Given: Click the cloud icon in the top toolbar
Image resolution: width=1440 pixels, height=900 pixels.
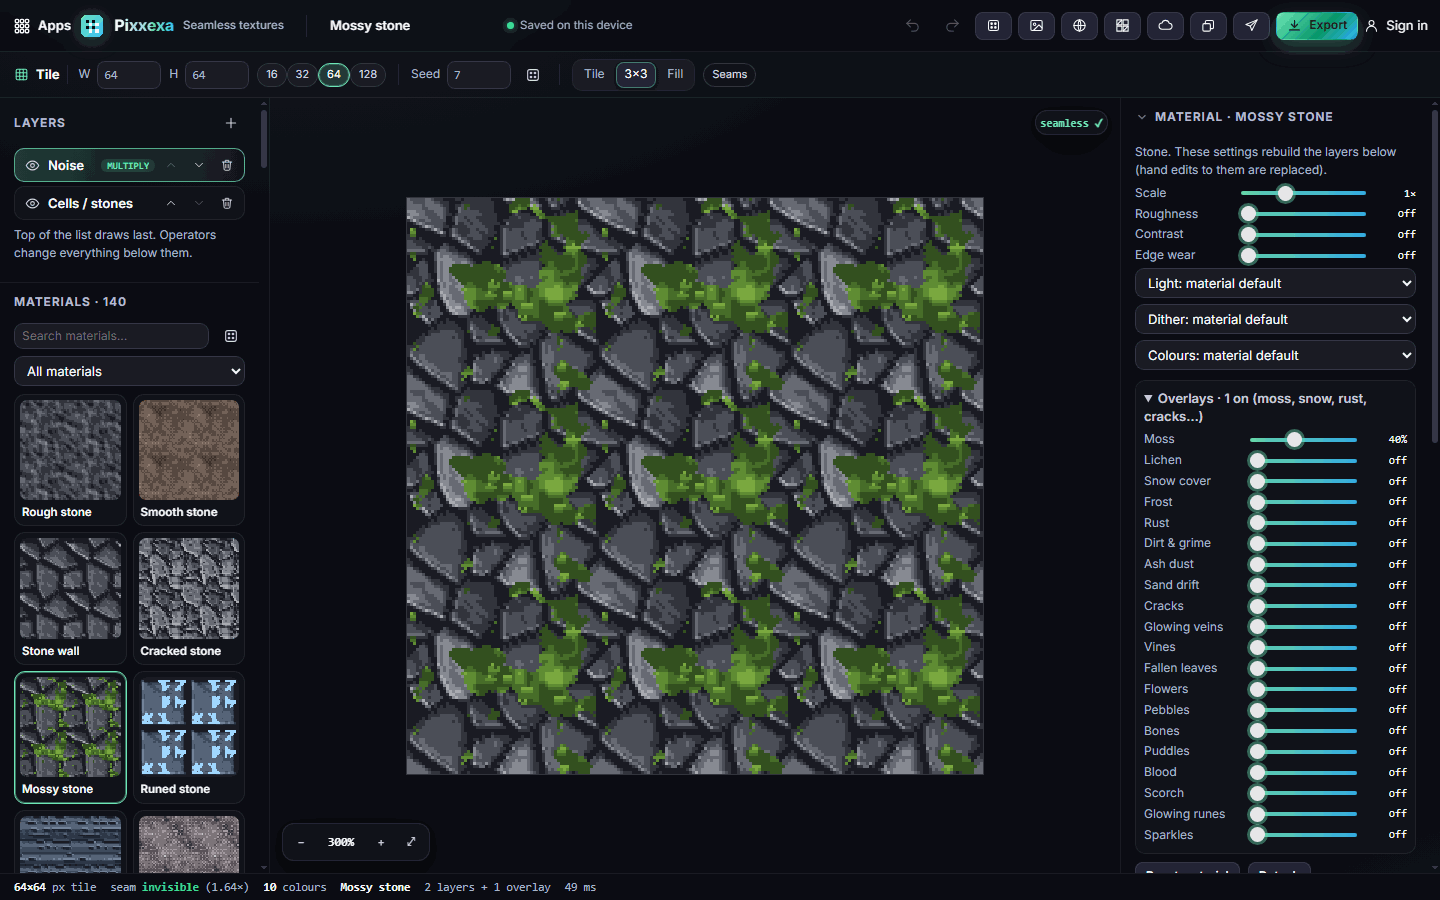Looking at the screenshot, I should [1165, 26].
